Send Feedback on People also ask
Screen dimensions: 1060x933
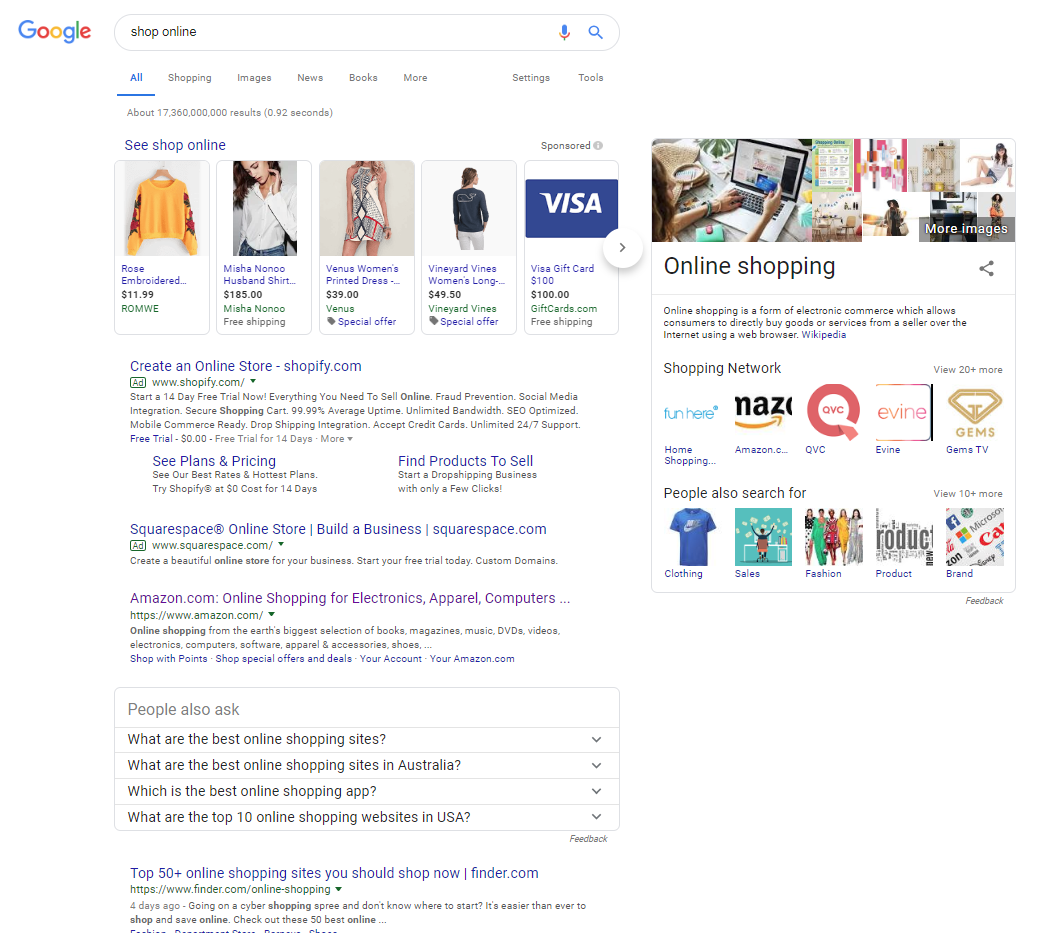[588, 839]
